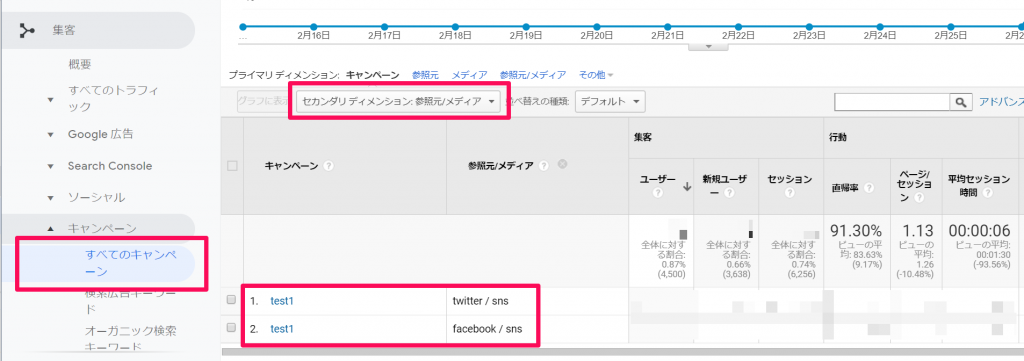Open help icon under ユーザー column
This screenshot has height=361, width=1024.
[x=657, y=193]
